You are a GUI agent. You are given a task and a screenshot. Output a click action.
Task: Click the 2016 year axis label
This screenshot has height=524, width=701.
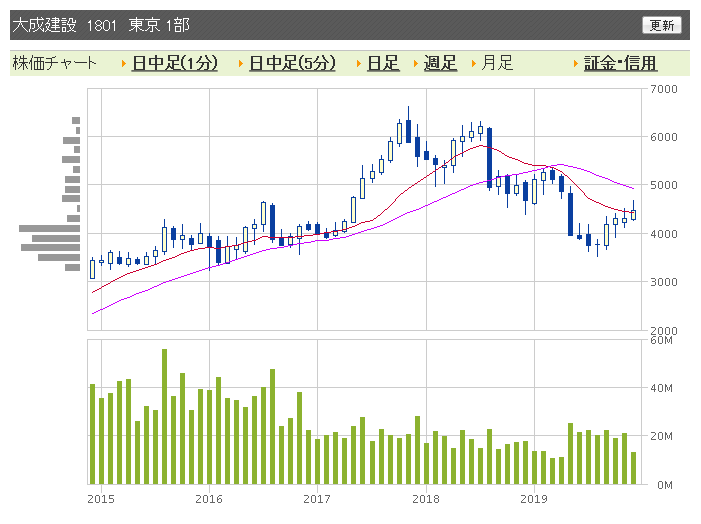[209, 499]
